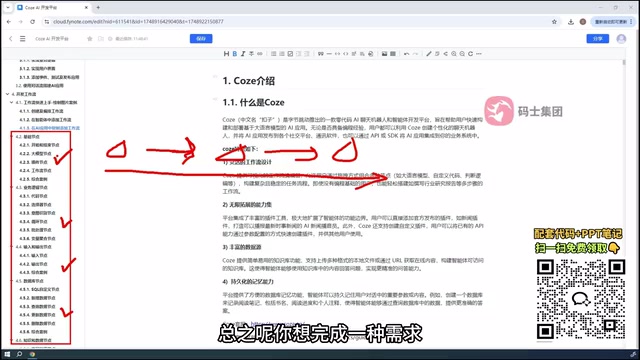
Task: Click the refresh rotate icon in editor toolbar
Action: [x=470, y=54]
